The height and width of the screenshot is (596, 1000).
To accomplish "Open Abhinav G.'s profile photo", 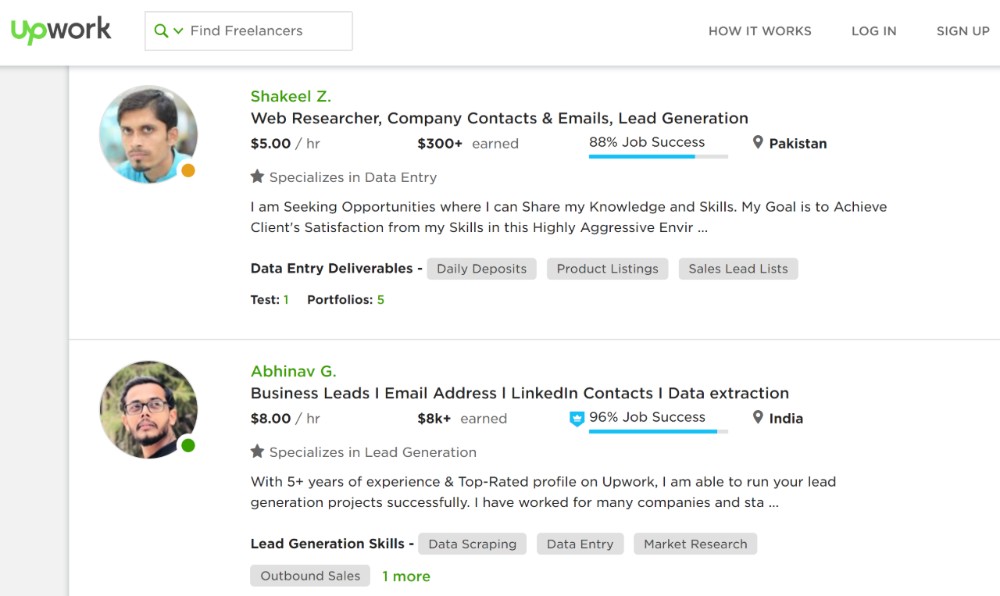I will click(148, 410).
